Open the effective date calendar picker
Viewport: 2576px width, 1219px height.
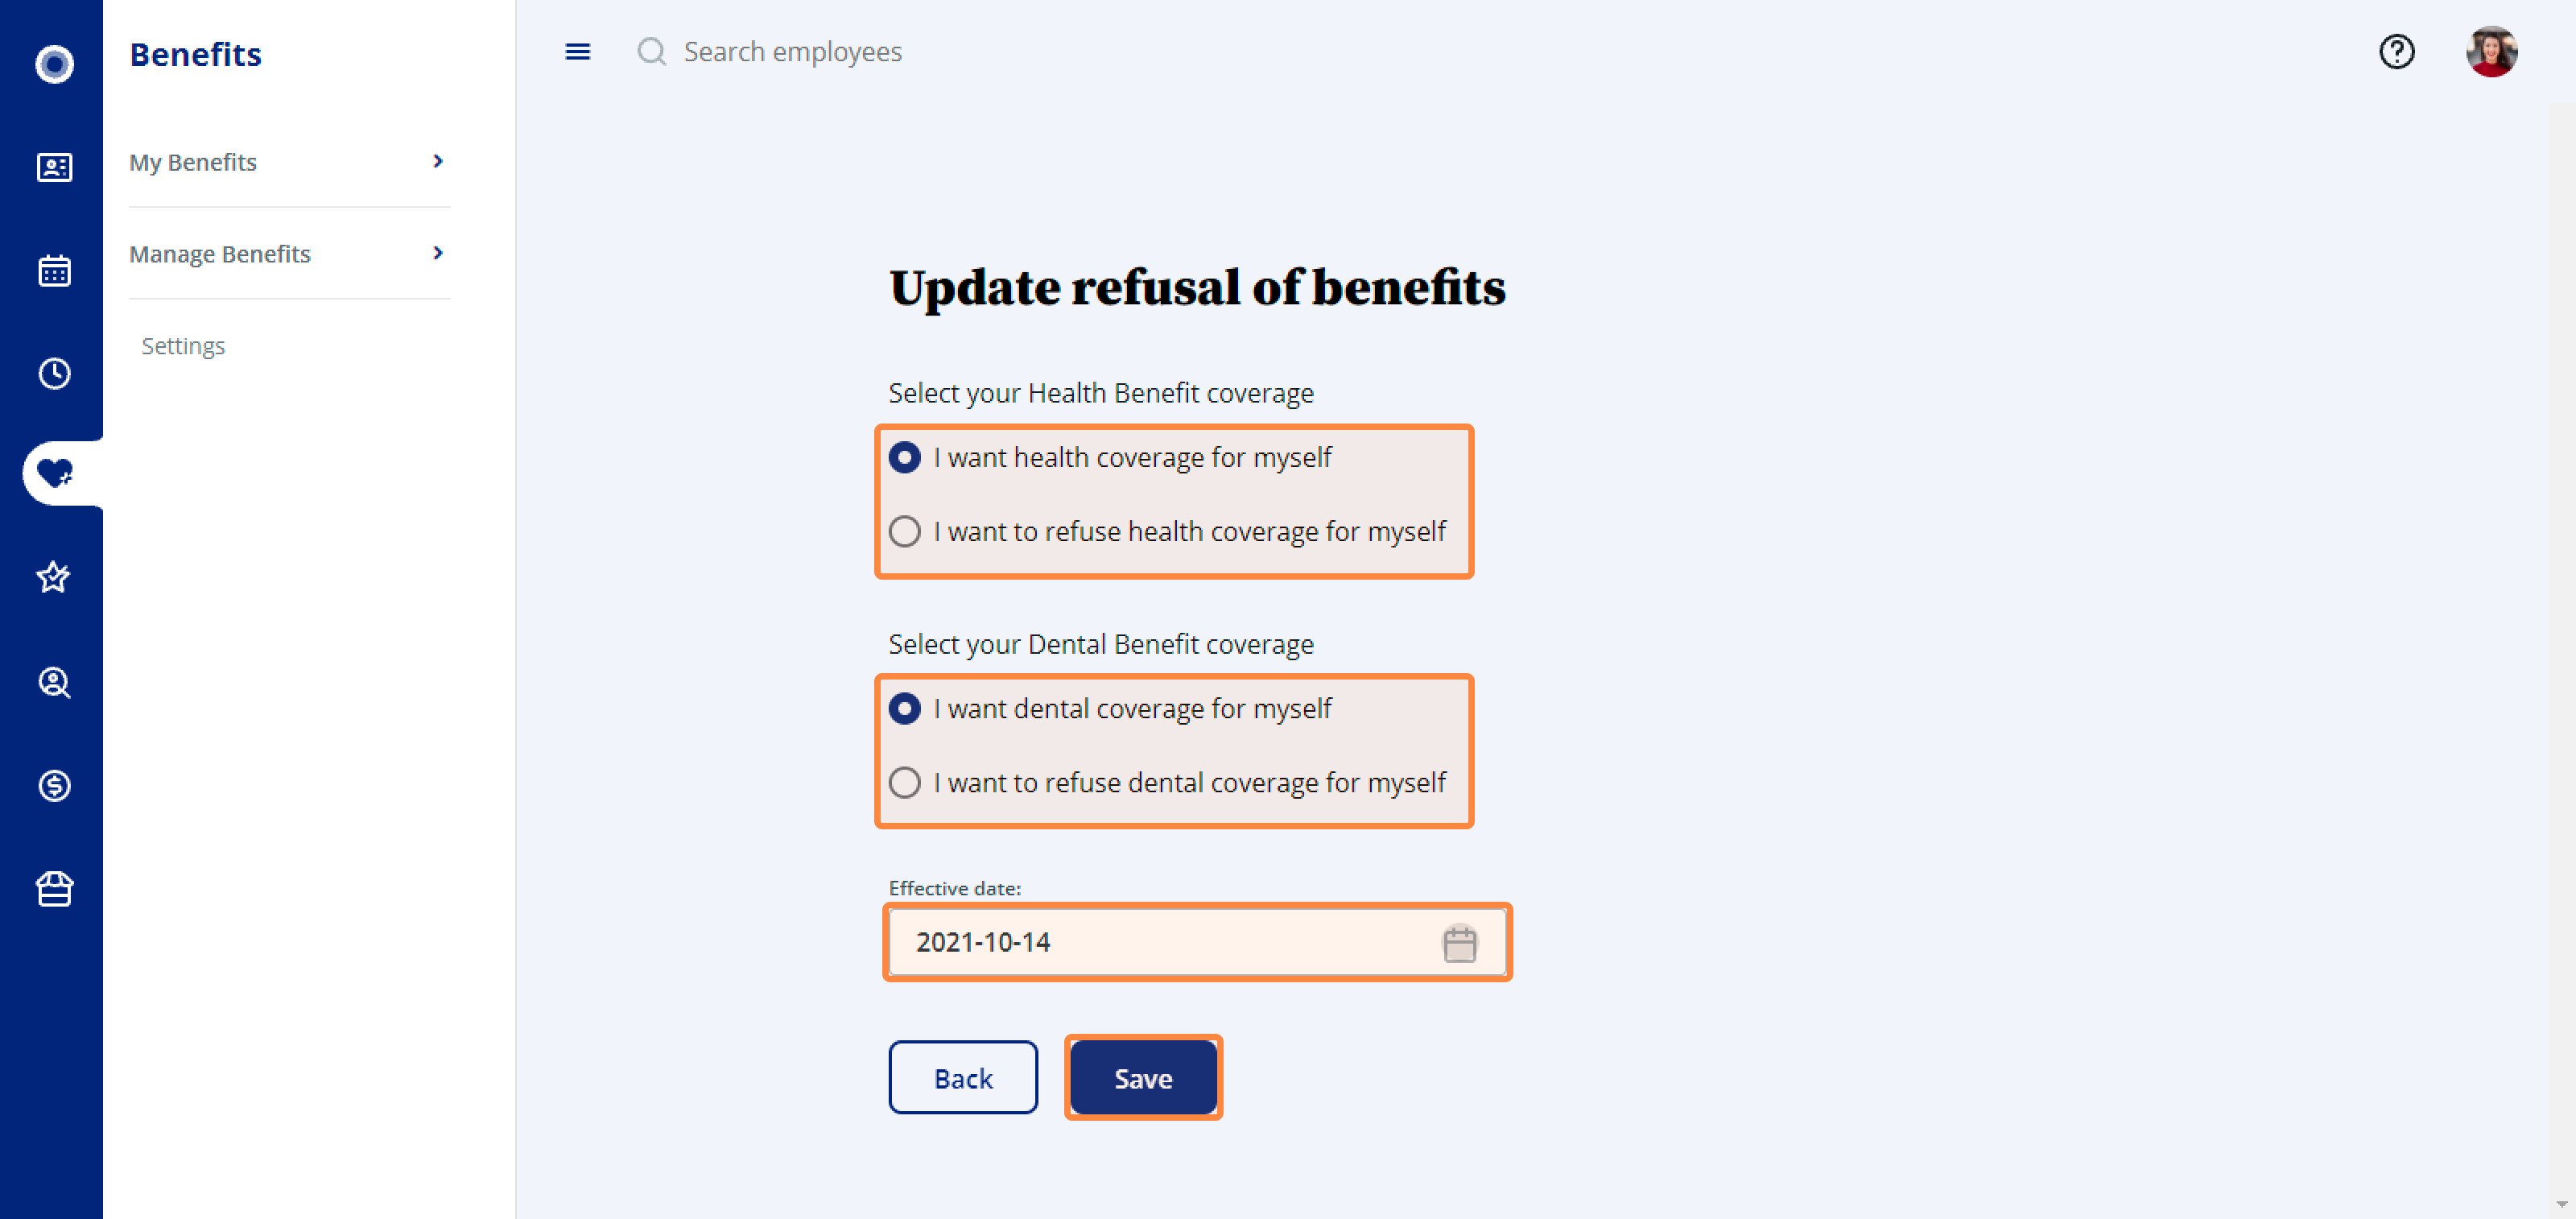click(1459, 943)
